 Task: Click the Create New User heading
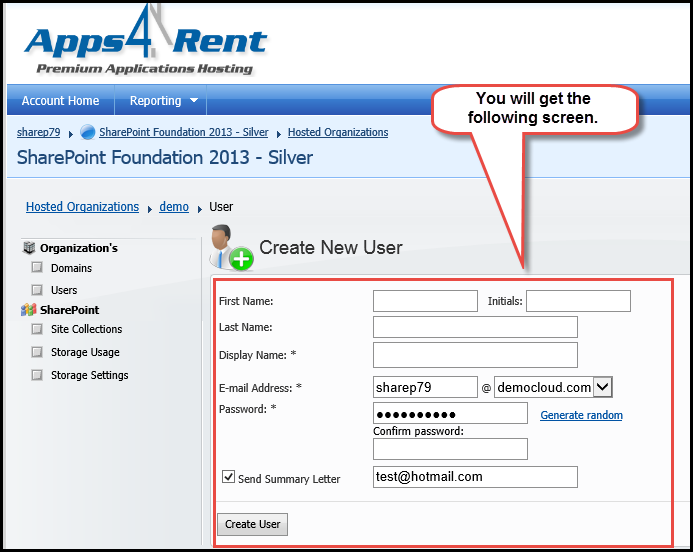coord(331,247)
